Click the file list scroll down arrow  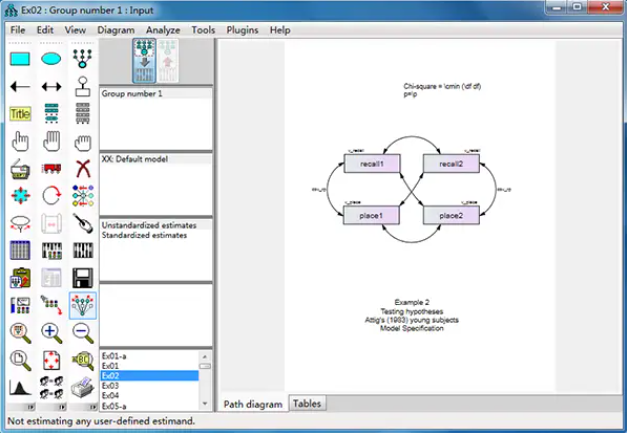pos(205,407)
